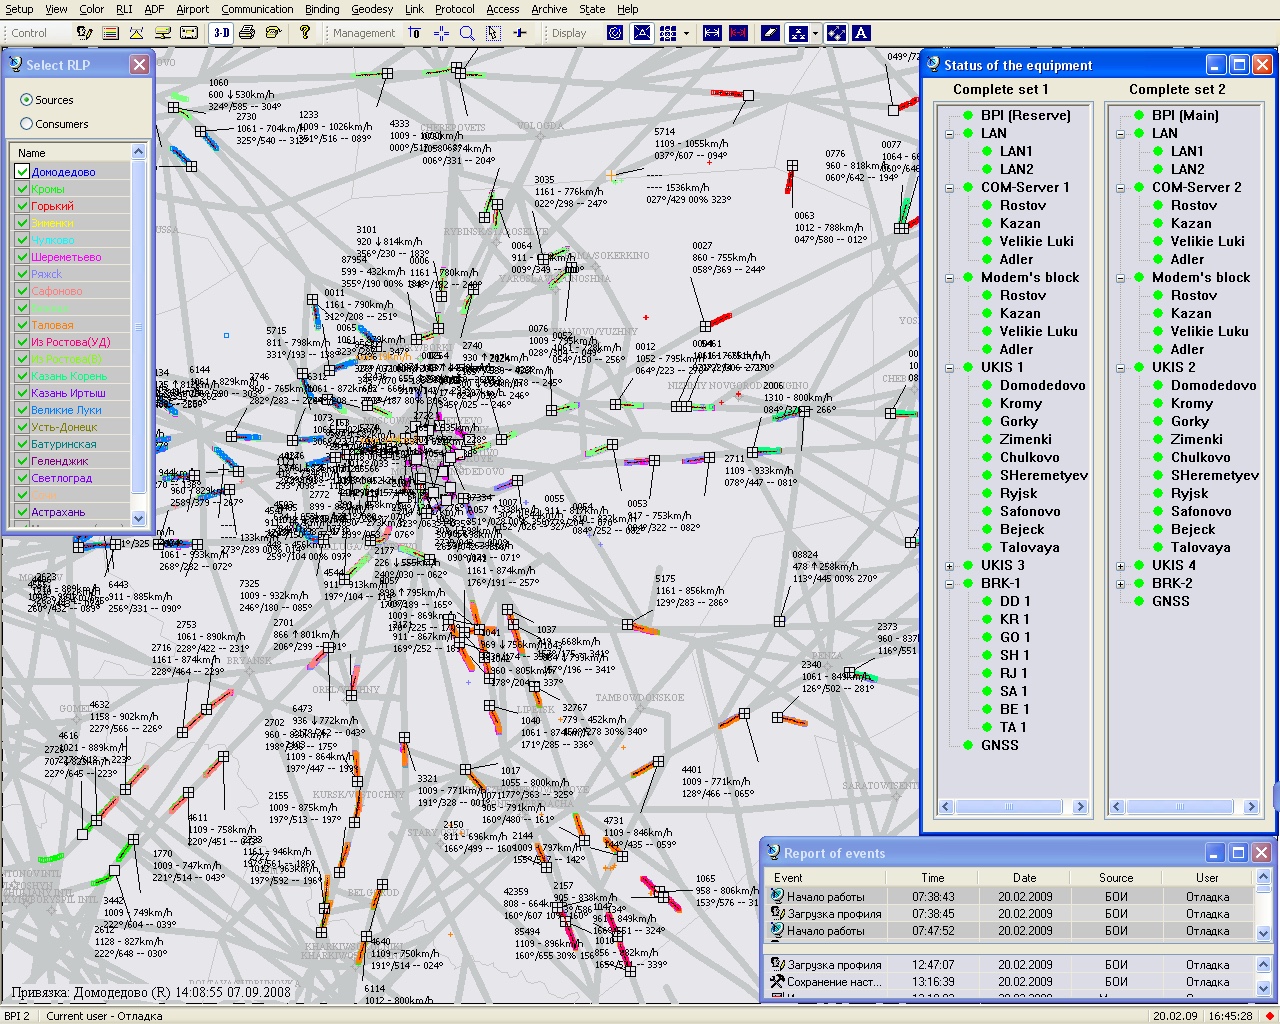The width and height of the screenshot is (1280, 1024).
Task: Expand the UKIS 4 tree node
Action: tap(1120, 565)
